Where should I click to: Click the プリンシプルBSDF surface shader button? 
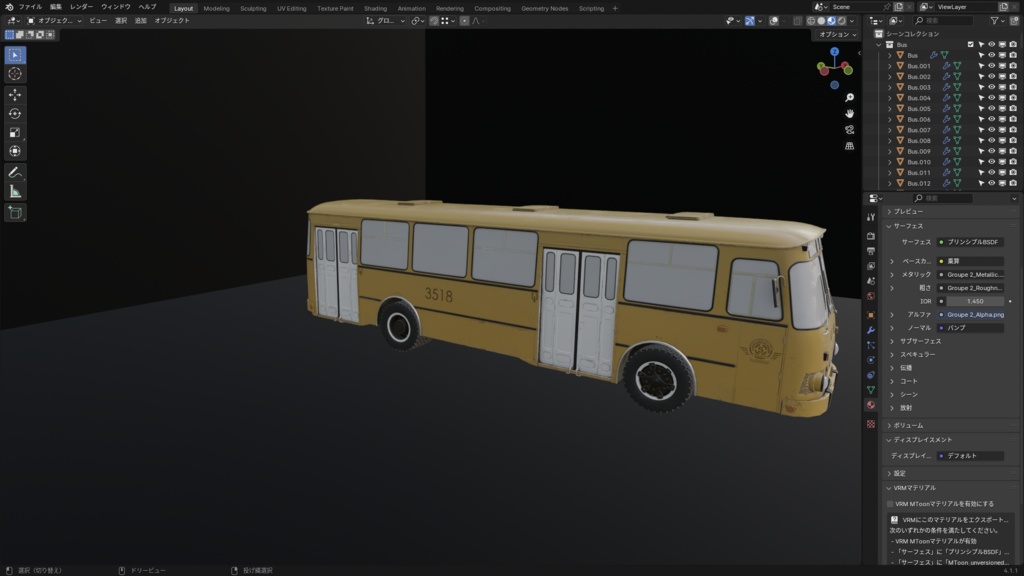pos(970,242)
